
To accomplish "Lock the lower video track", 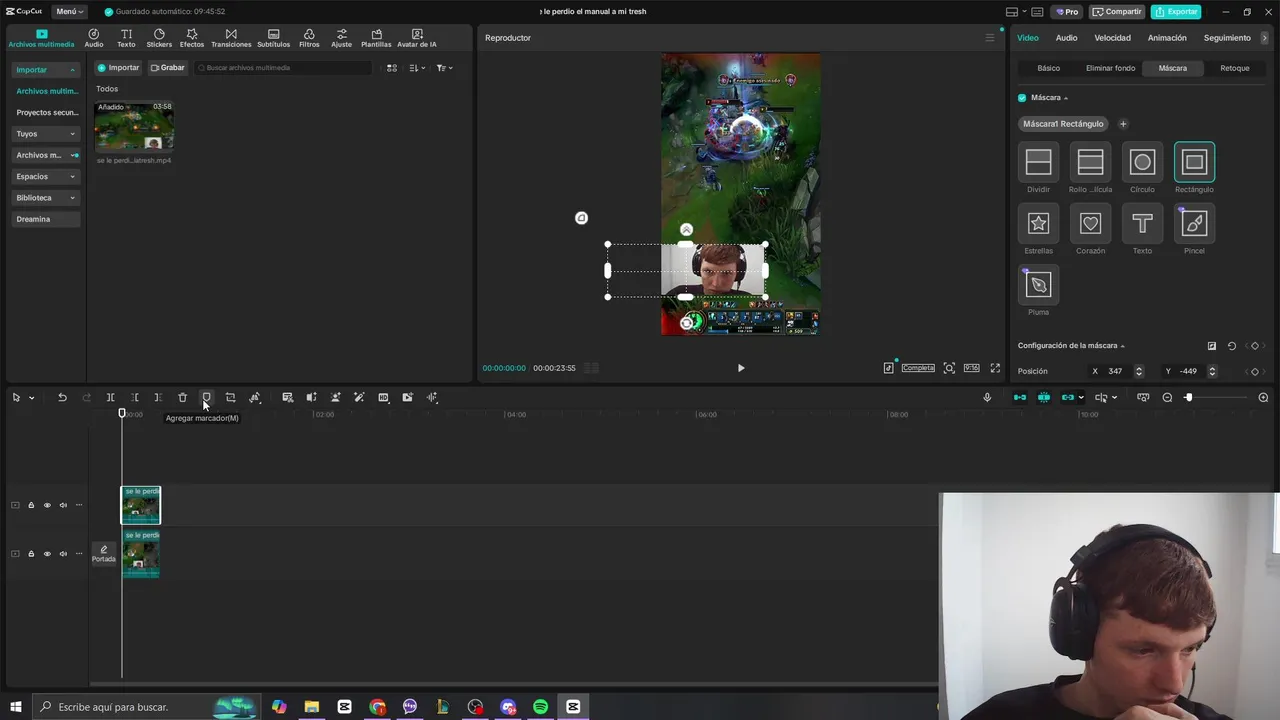I will 31,553.
